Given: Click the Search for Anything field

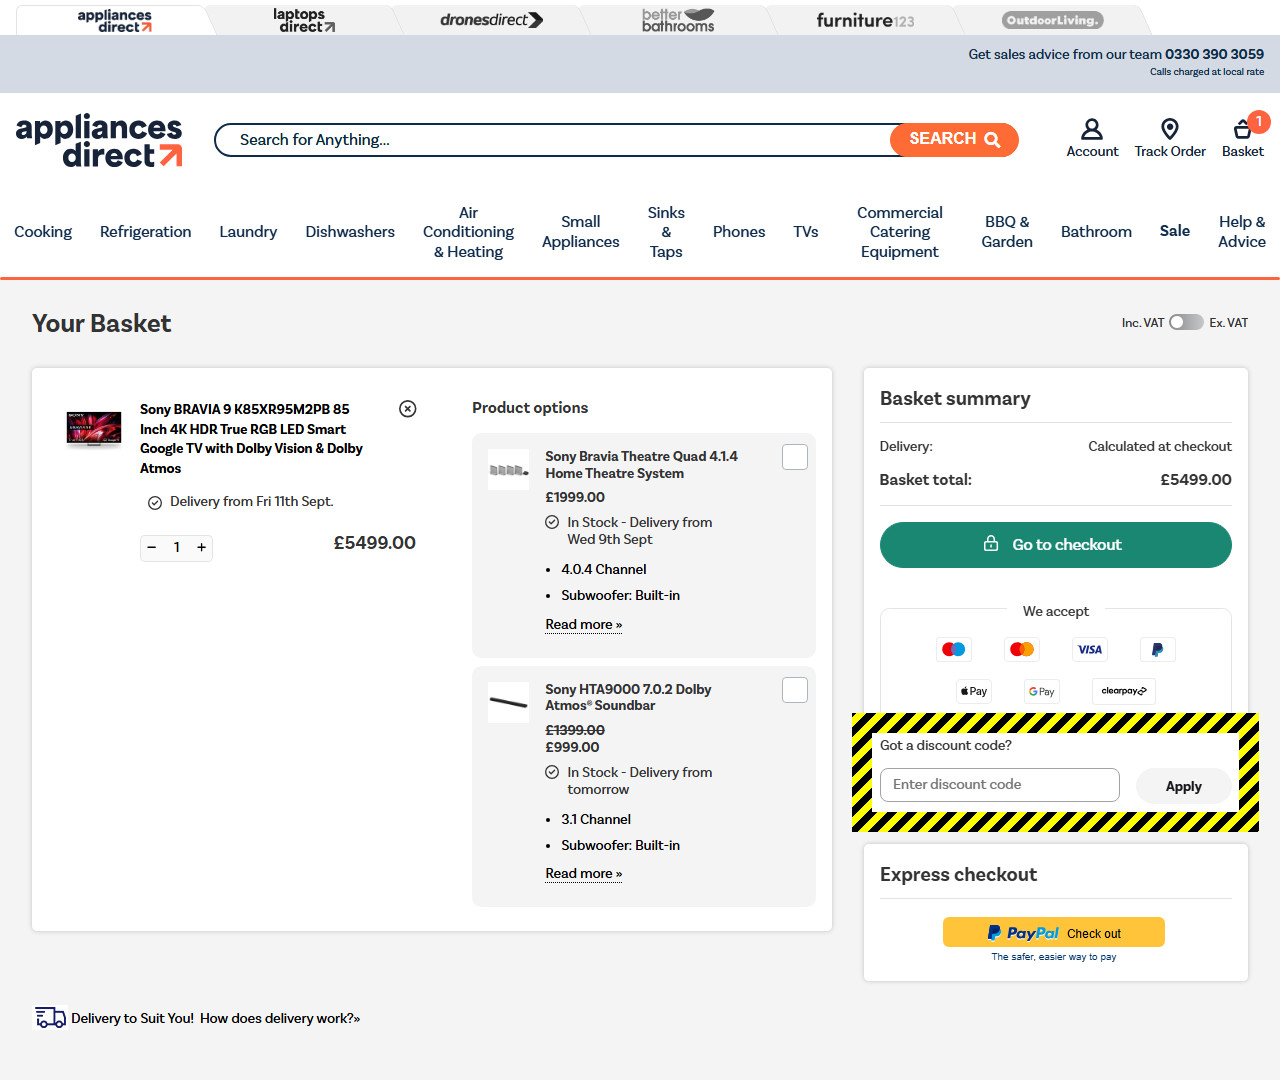Looking at the screenshot, I should coord(552,140).
